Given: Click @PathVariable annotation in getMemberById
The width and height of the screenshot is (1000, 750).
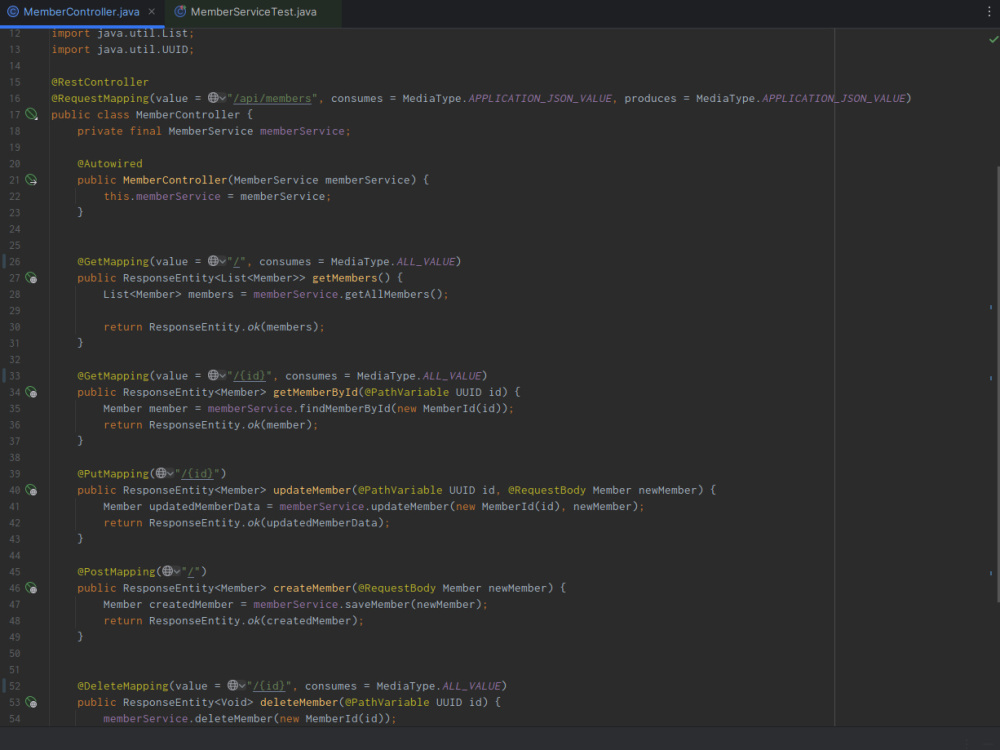Looking at the screenshot, I should (406, 392).
